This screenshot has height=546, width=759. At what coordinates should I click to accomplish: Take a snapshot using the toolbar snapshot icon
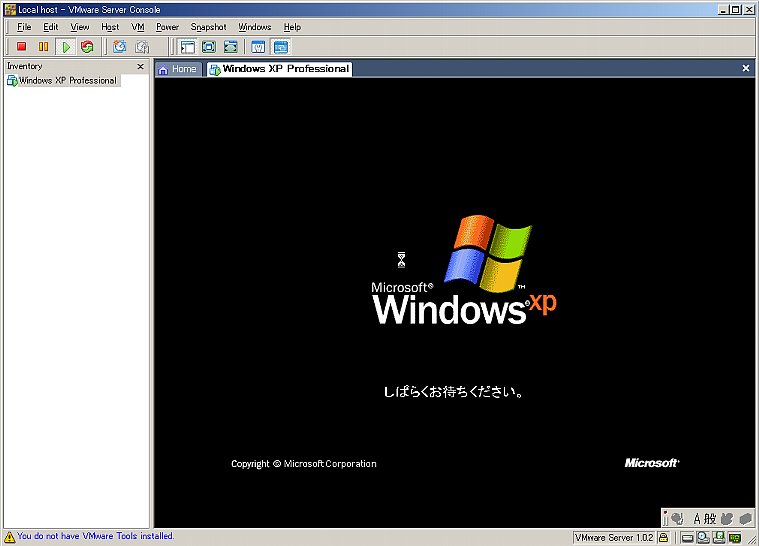pos(120,46)
